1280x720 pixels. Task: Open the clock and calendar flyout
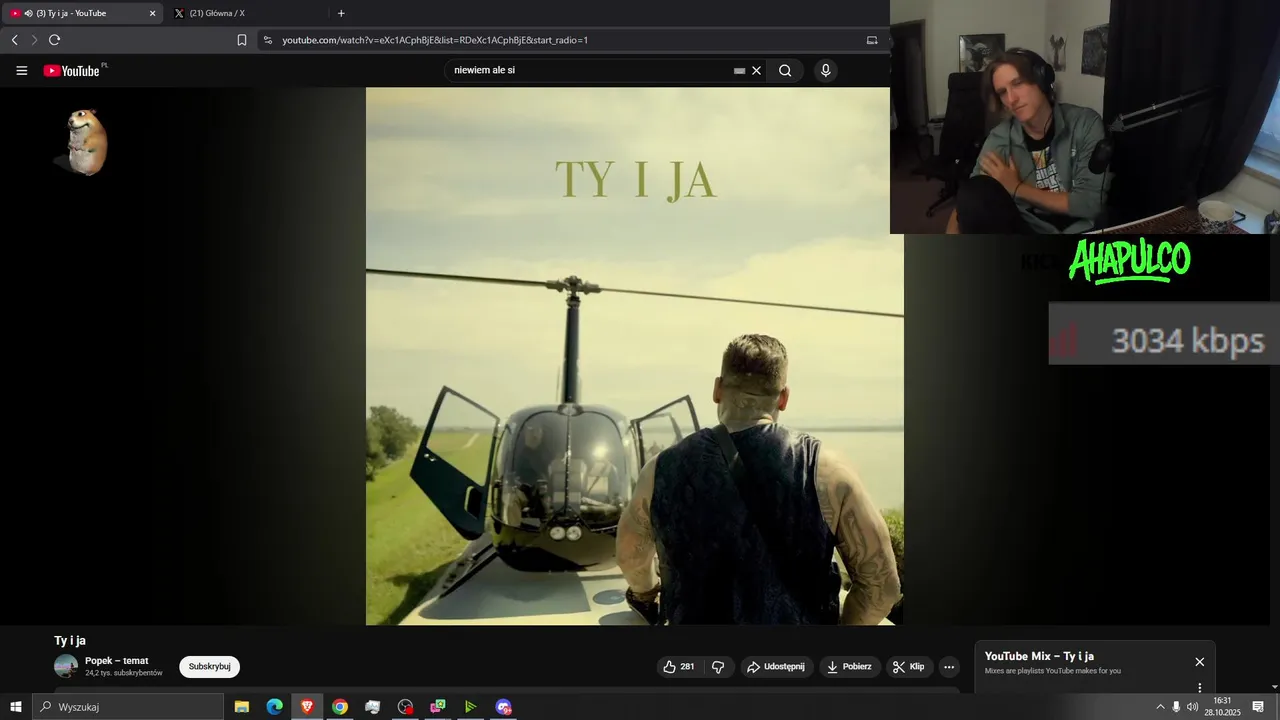pyautogui.click(x=1222, y=707)
